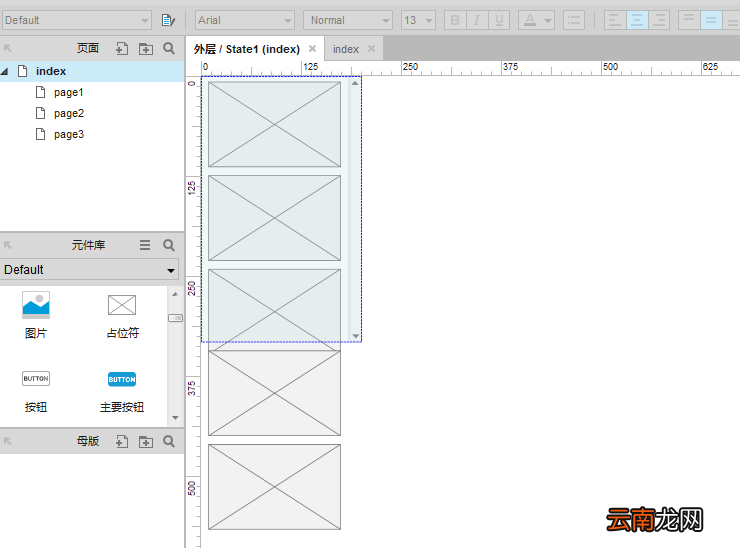Align text left

(x=615, y=20)
